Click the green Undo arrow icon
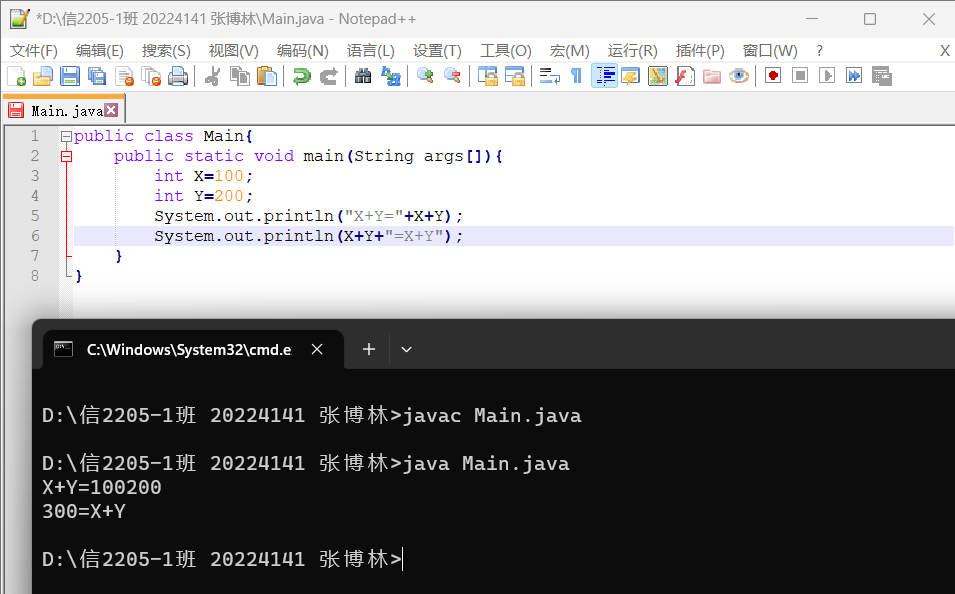 pos(301,76)
